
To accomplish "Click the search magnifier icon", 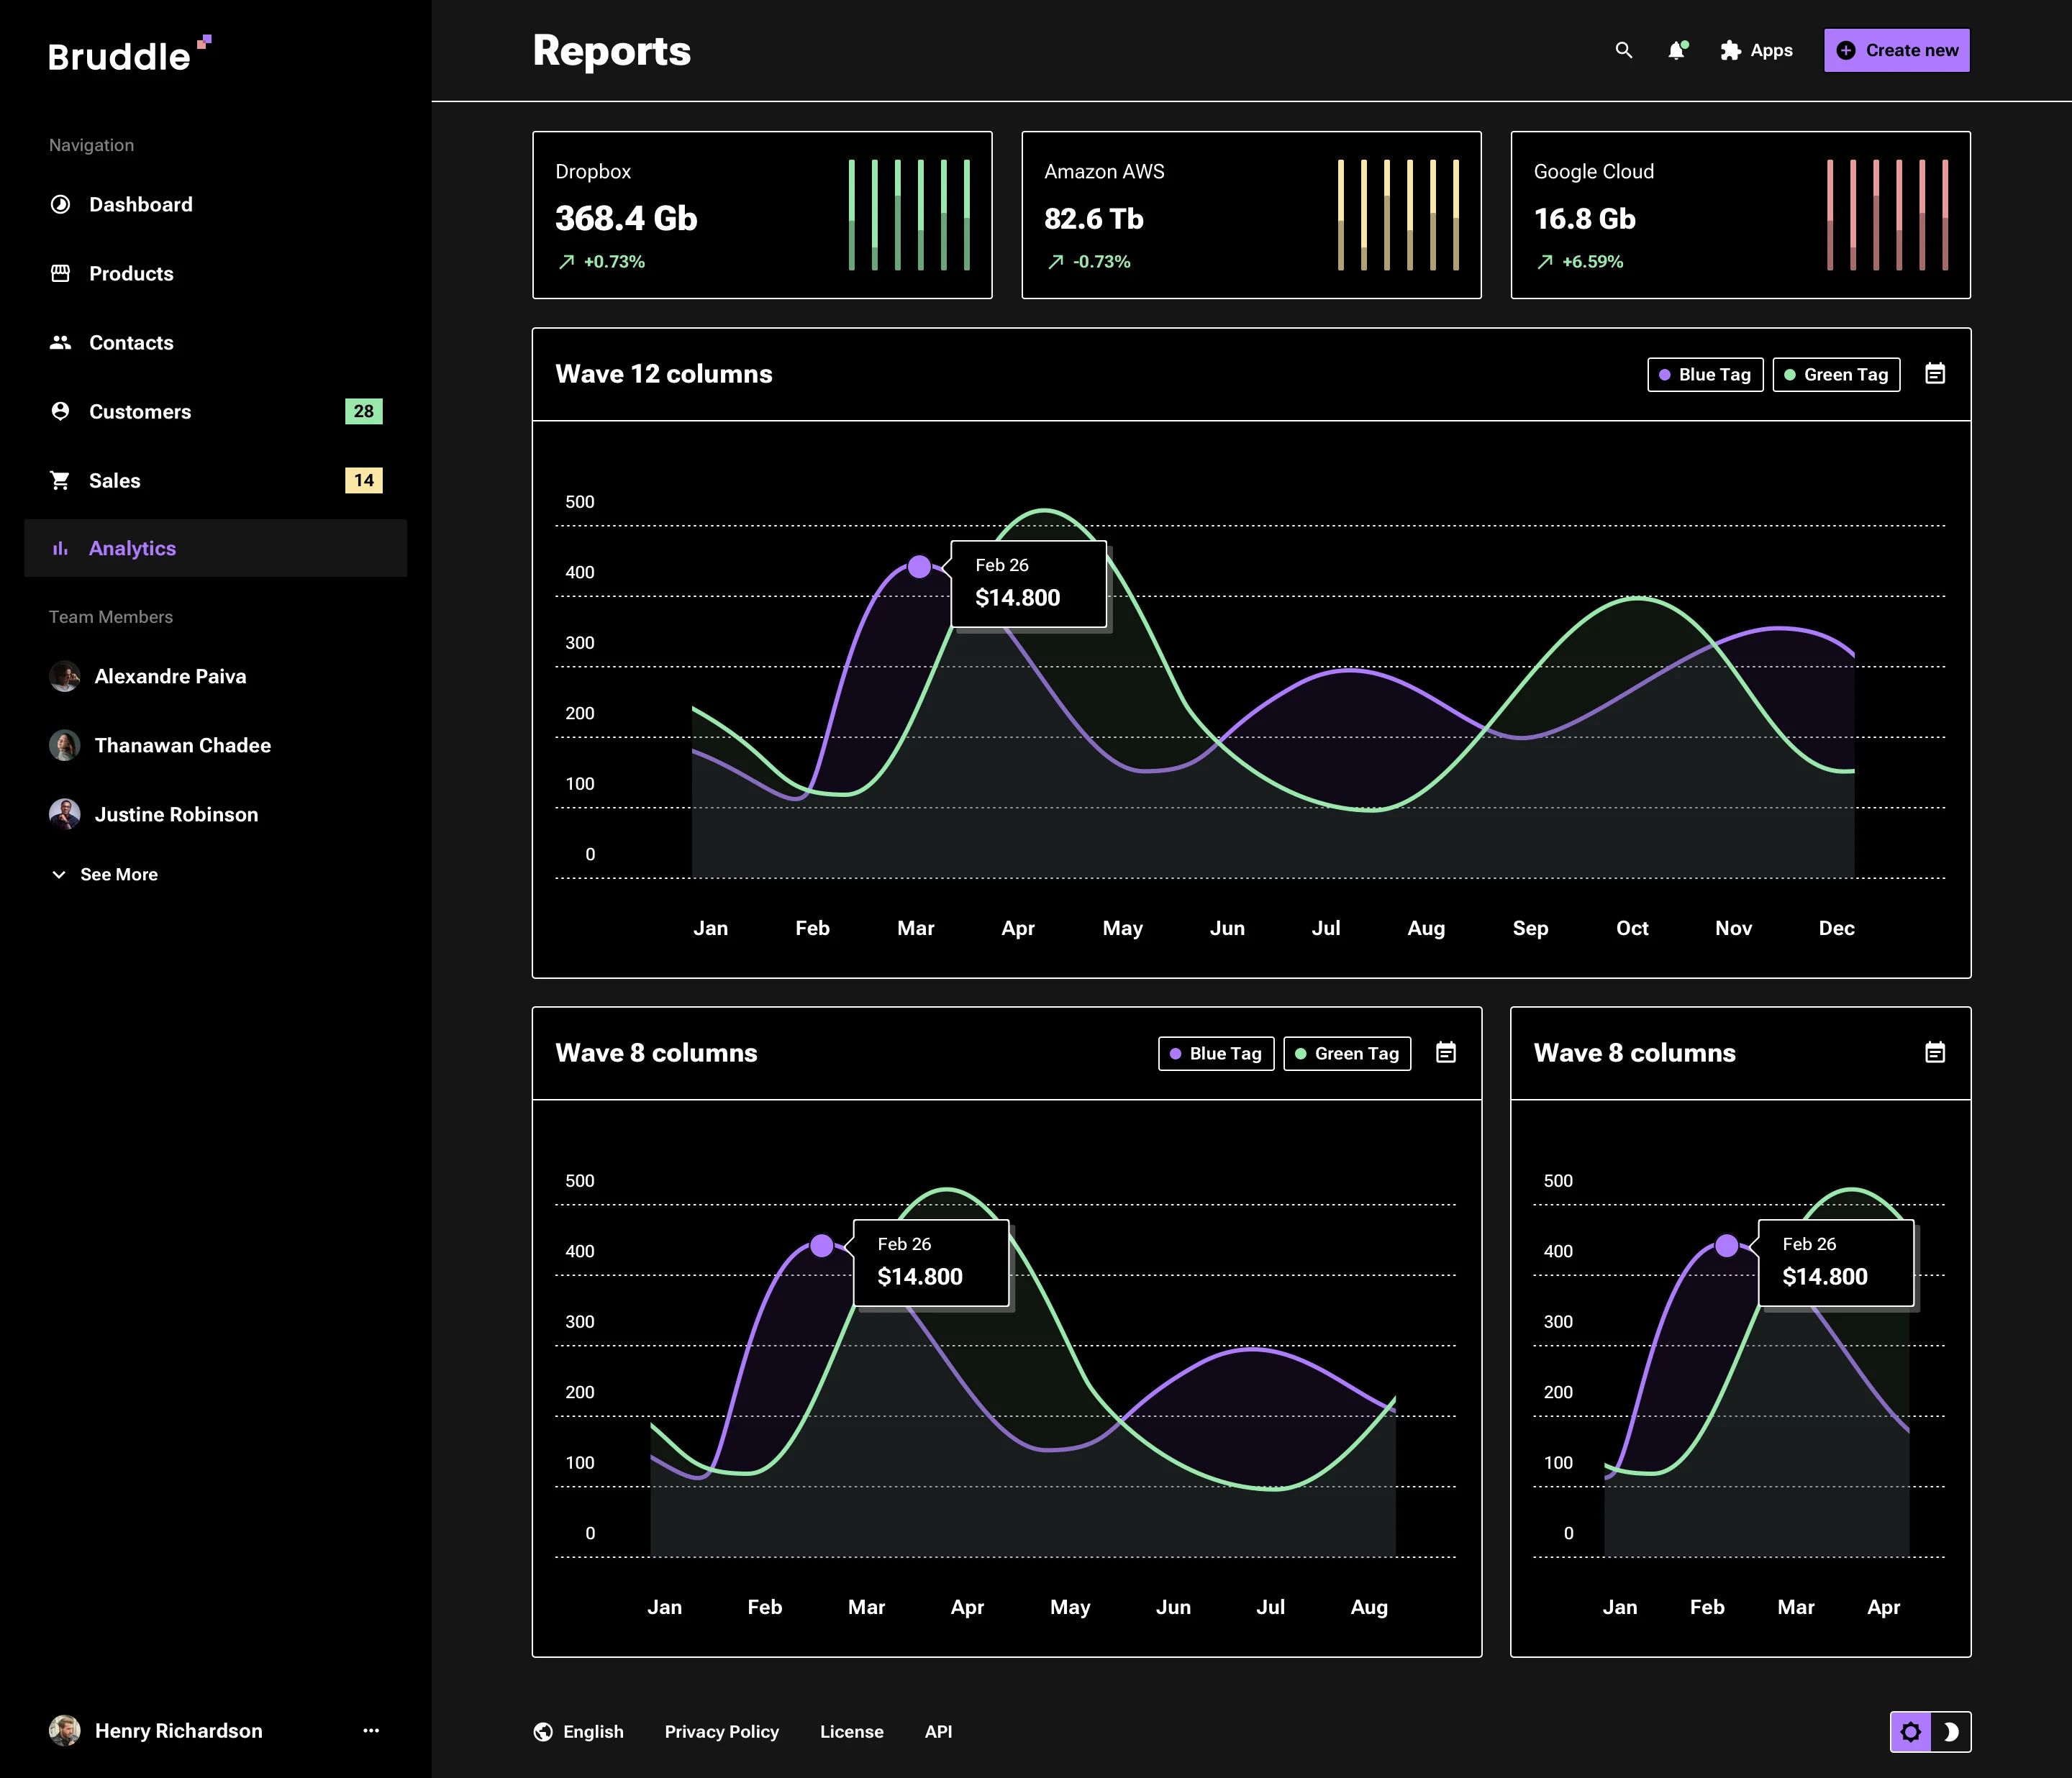I will tap(1623, 50).
